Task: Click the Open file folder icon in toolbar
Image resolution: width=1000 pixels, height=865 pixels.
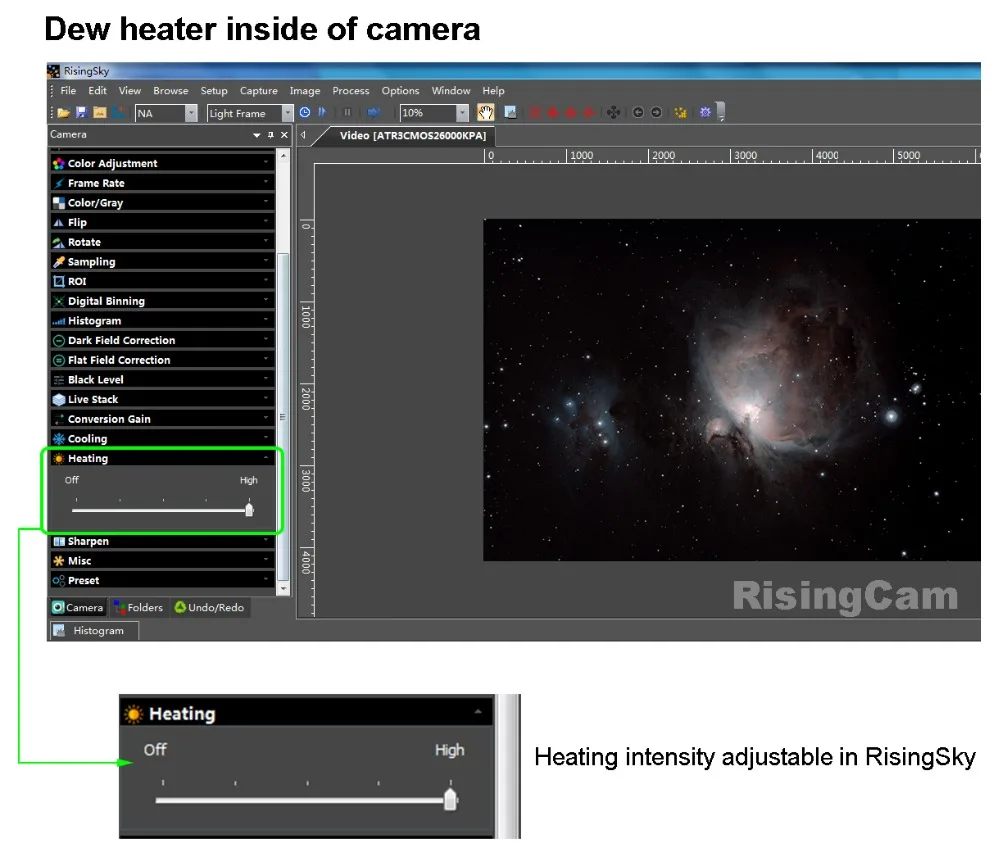Action: (x=64, y=113)
